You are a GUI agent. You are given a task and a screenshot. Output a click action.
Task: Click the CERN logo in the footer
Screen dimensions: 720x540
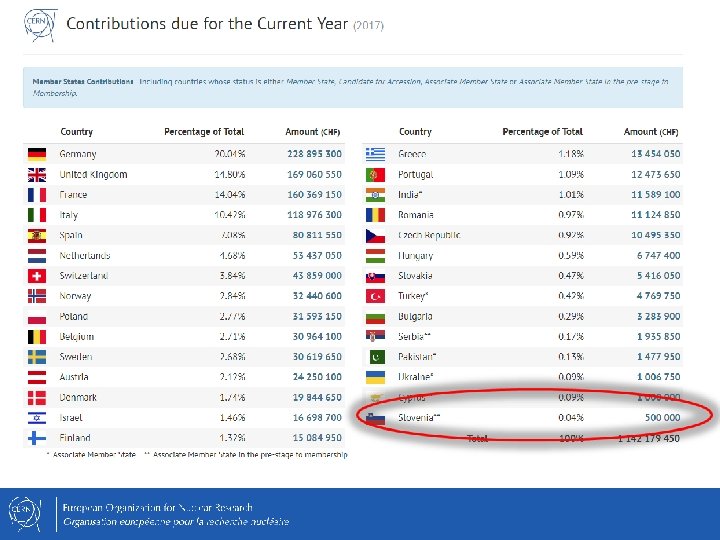[x=25, y=514]
